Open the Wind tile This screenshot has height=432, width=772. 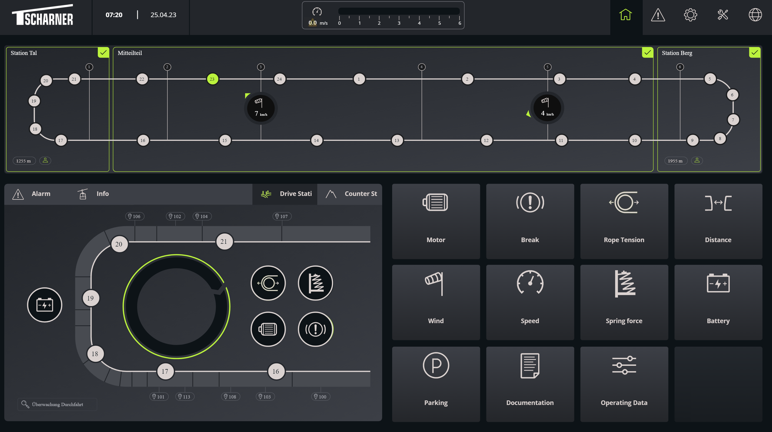coord(435,301)
